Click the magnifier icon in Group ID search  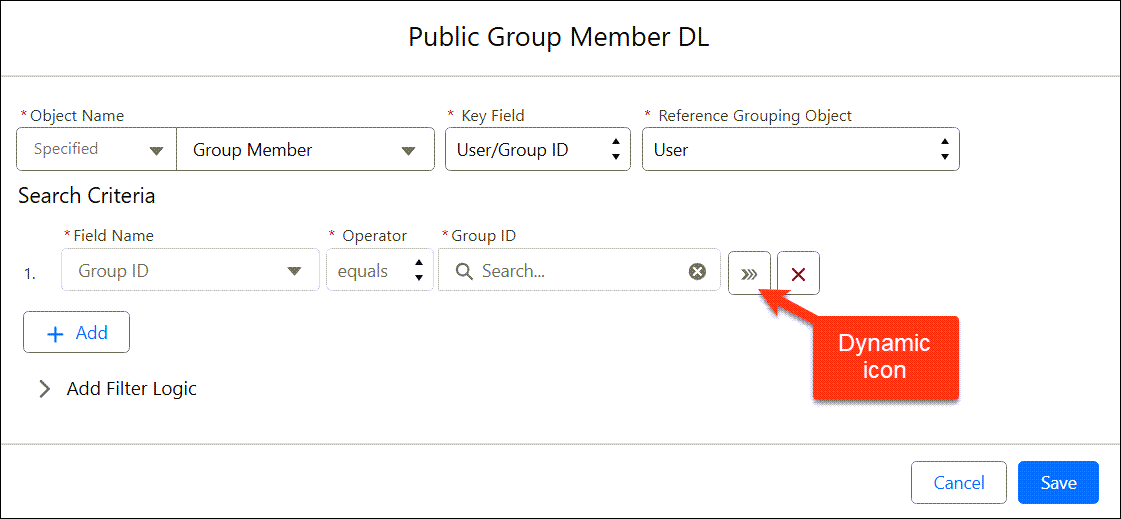tap(464, 271)
